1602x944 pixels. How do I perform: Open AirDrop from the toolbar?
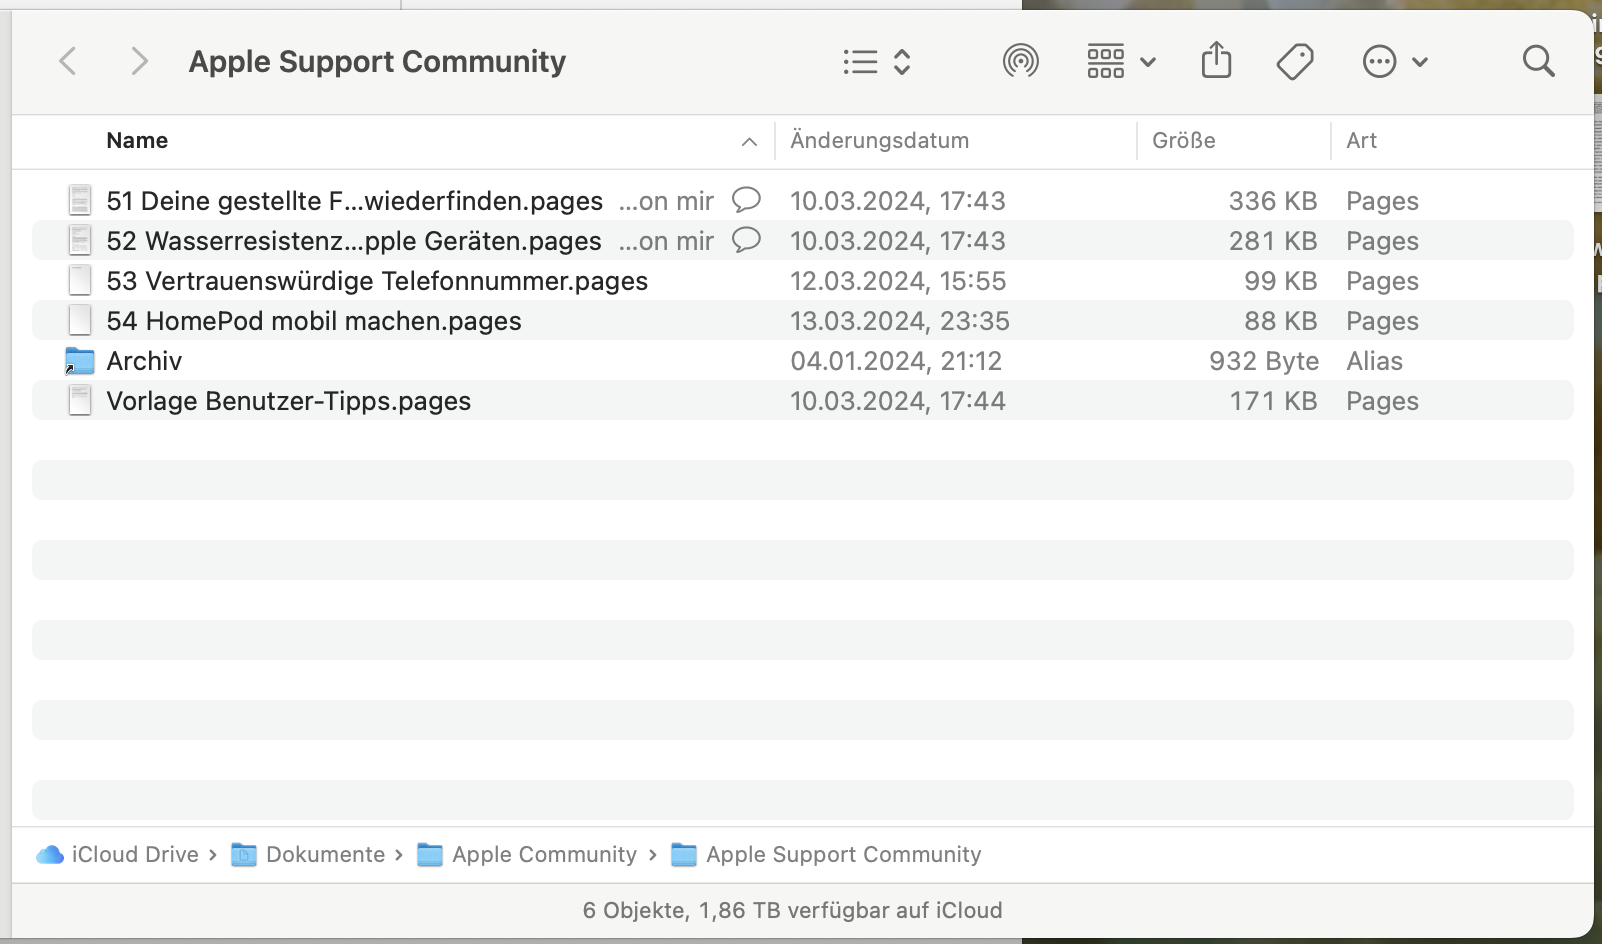click(x=1020, y=62)
